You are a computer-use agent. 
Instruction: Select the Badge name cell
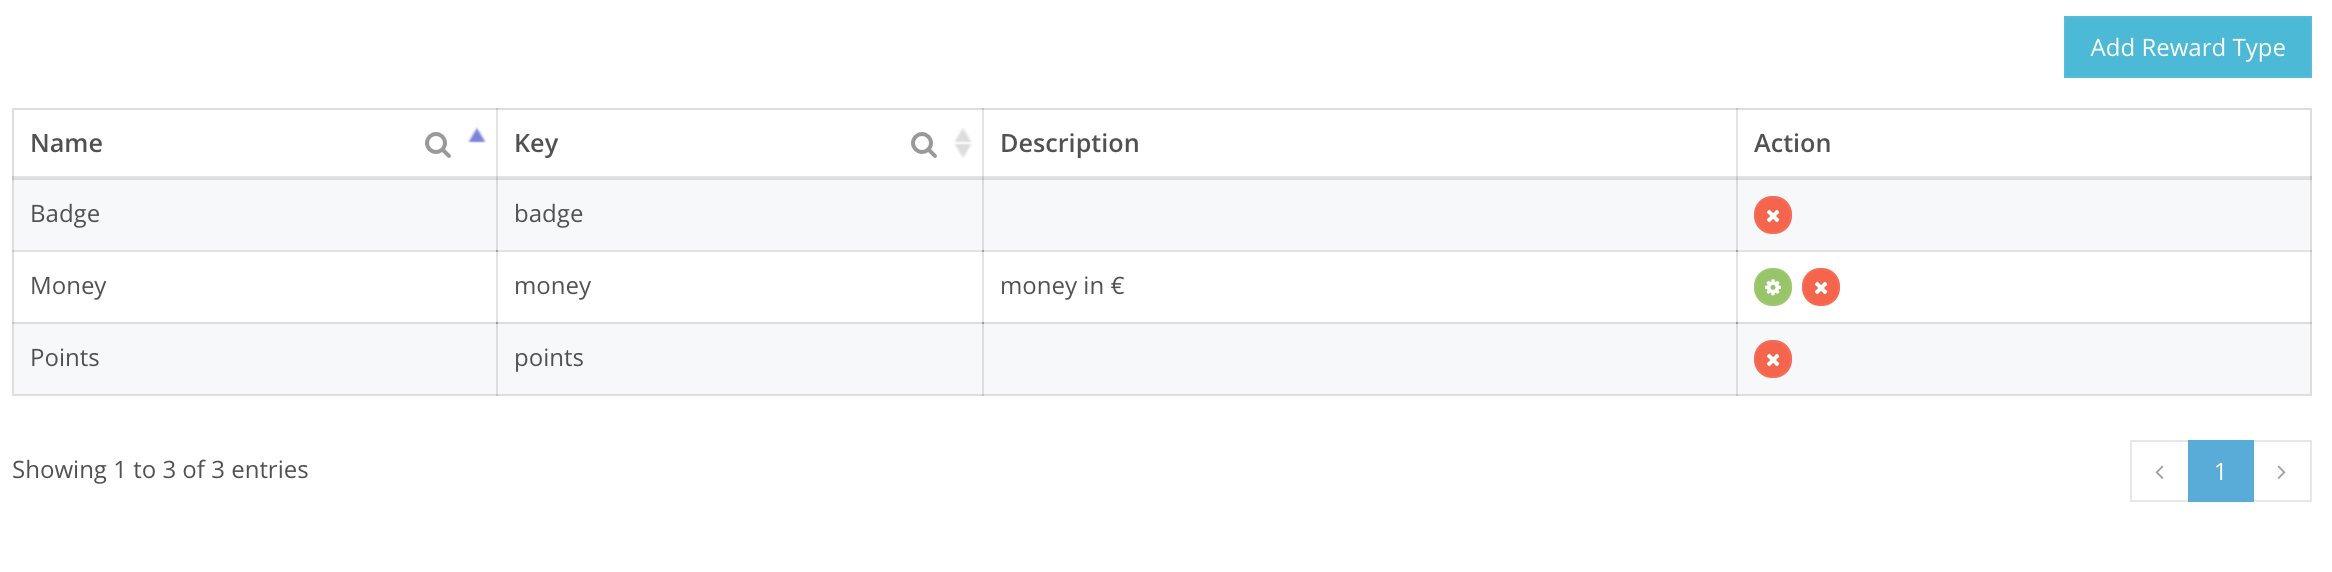(65, 214)
